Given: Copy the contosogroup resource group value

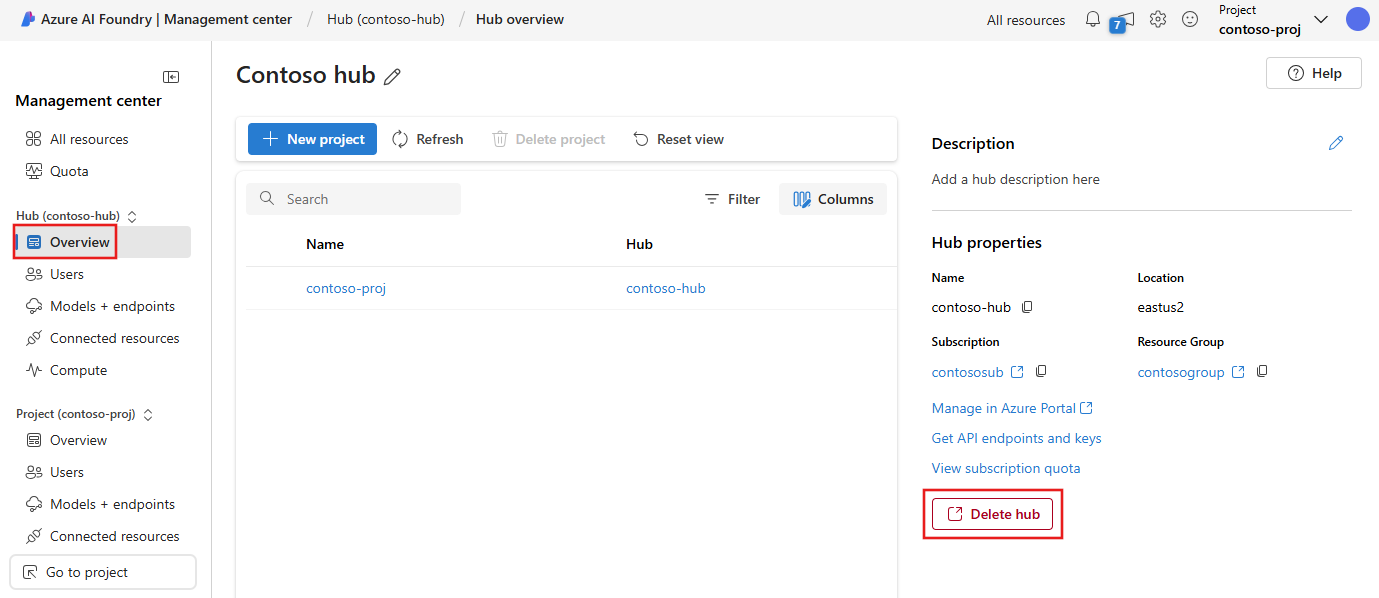Looking at the screenshot, I should [1262, 371].
